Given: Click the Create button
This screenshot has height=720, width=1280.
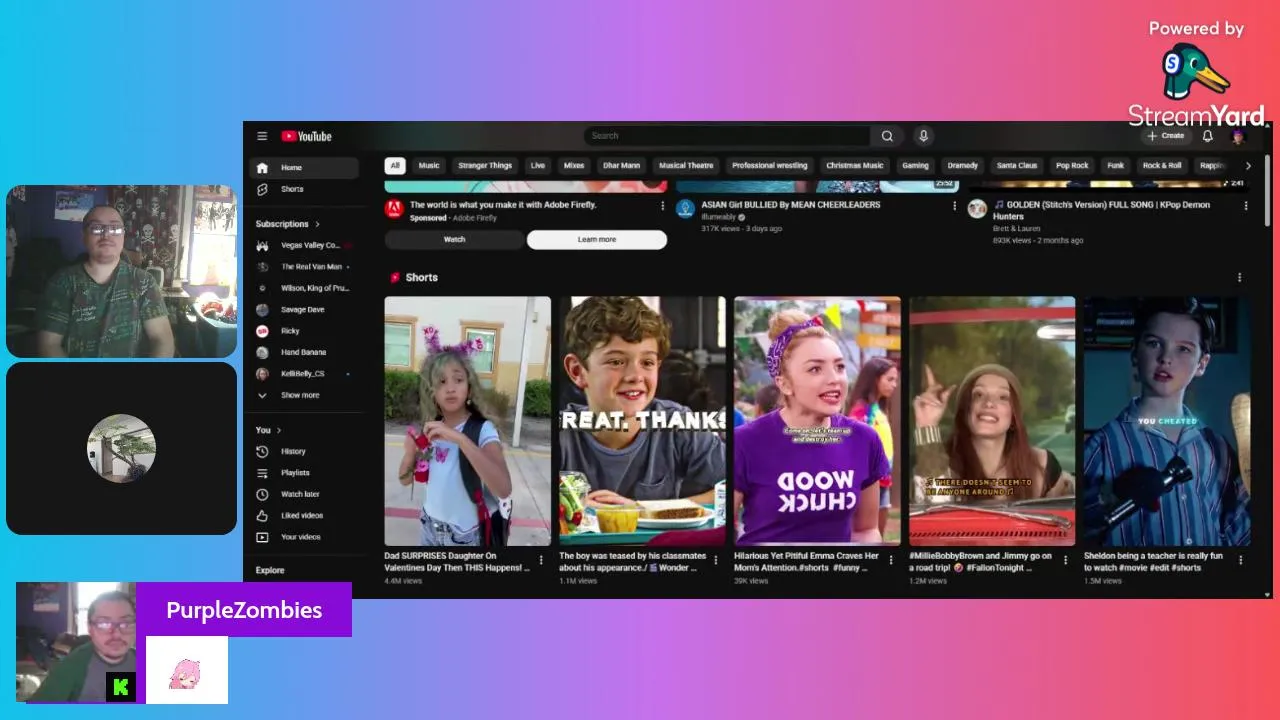Looking at the screenshot, I should [1166, 136].
